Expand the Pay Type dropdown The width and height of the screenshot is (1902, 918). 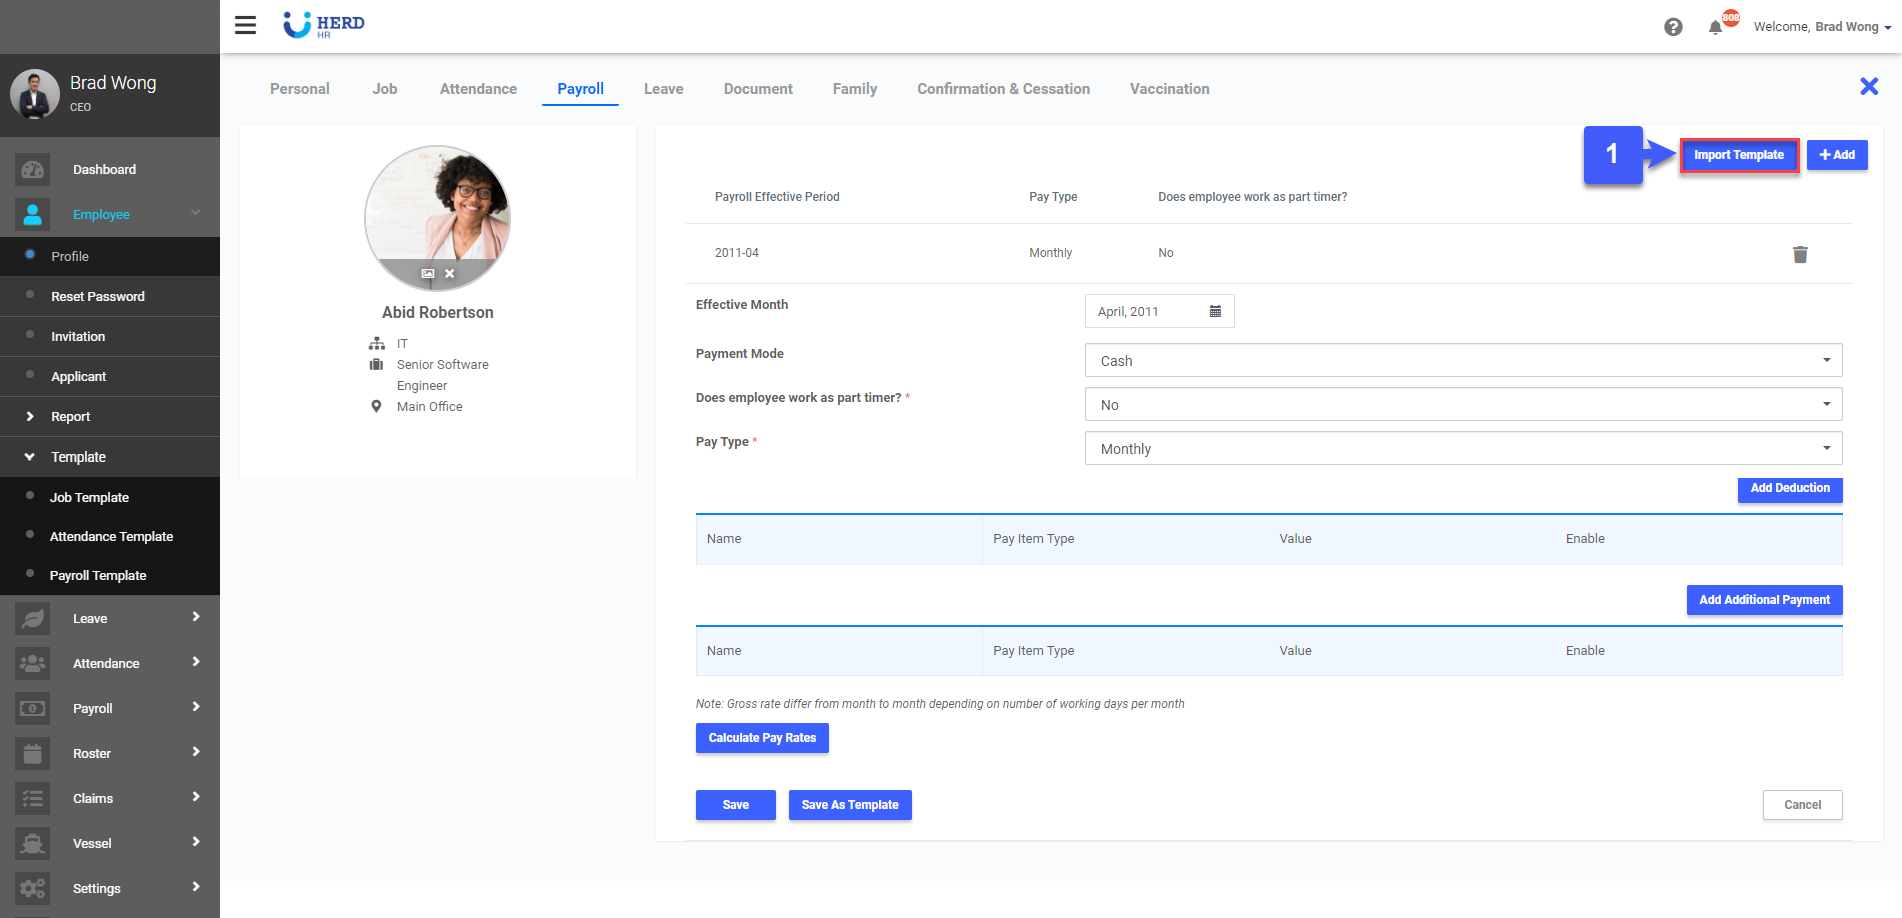click(1826, 448)
